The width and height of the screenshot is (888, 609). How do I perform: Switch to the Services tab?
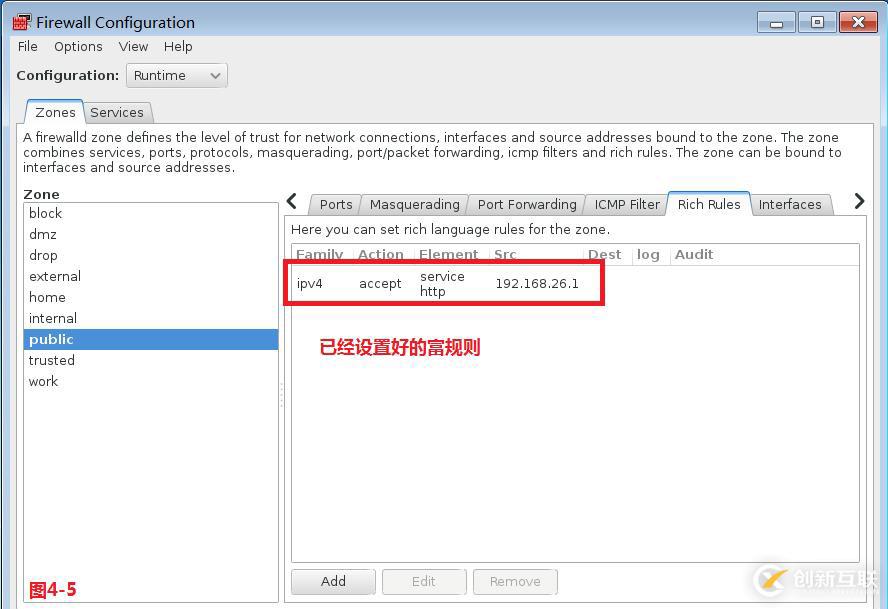pyautogui.click(x=117, y=112)
